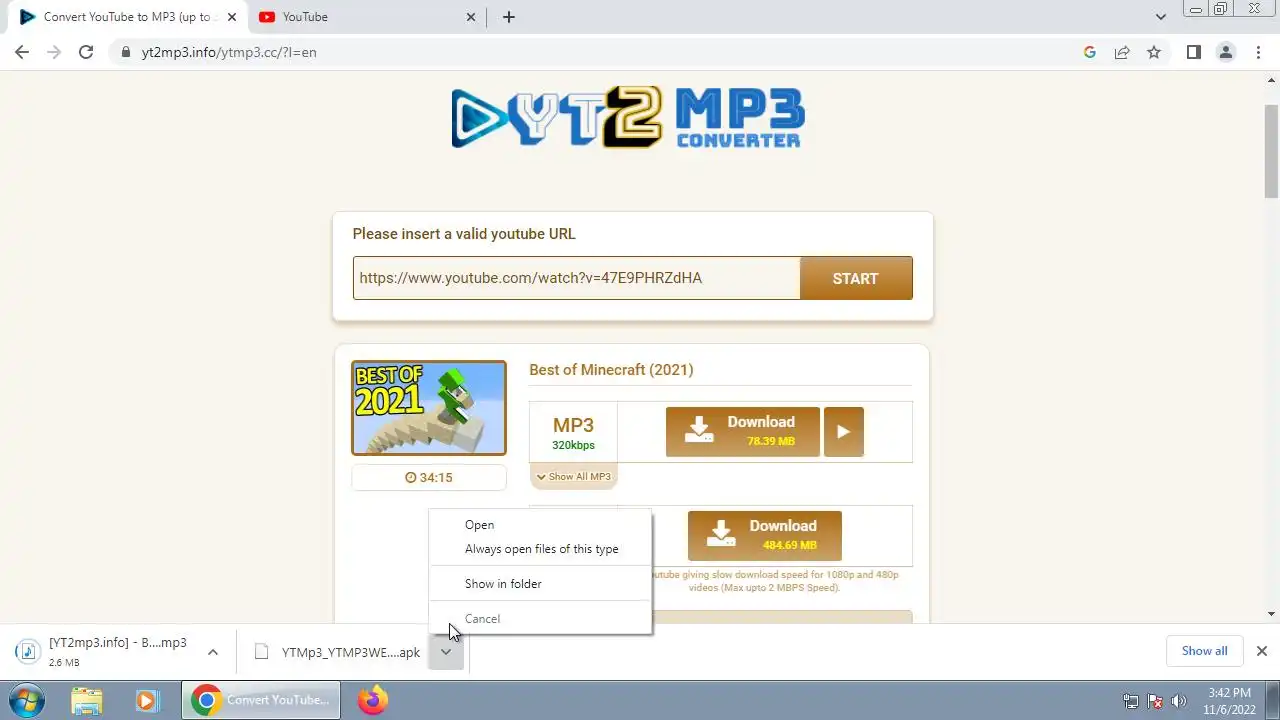
Task: Open the Best of 2021 video thumbnail
Action: pos(429,408)
